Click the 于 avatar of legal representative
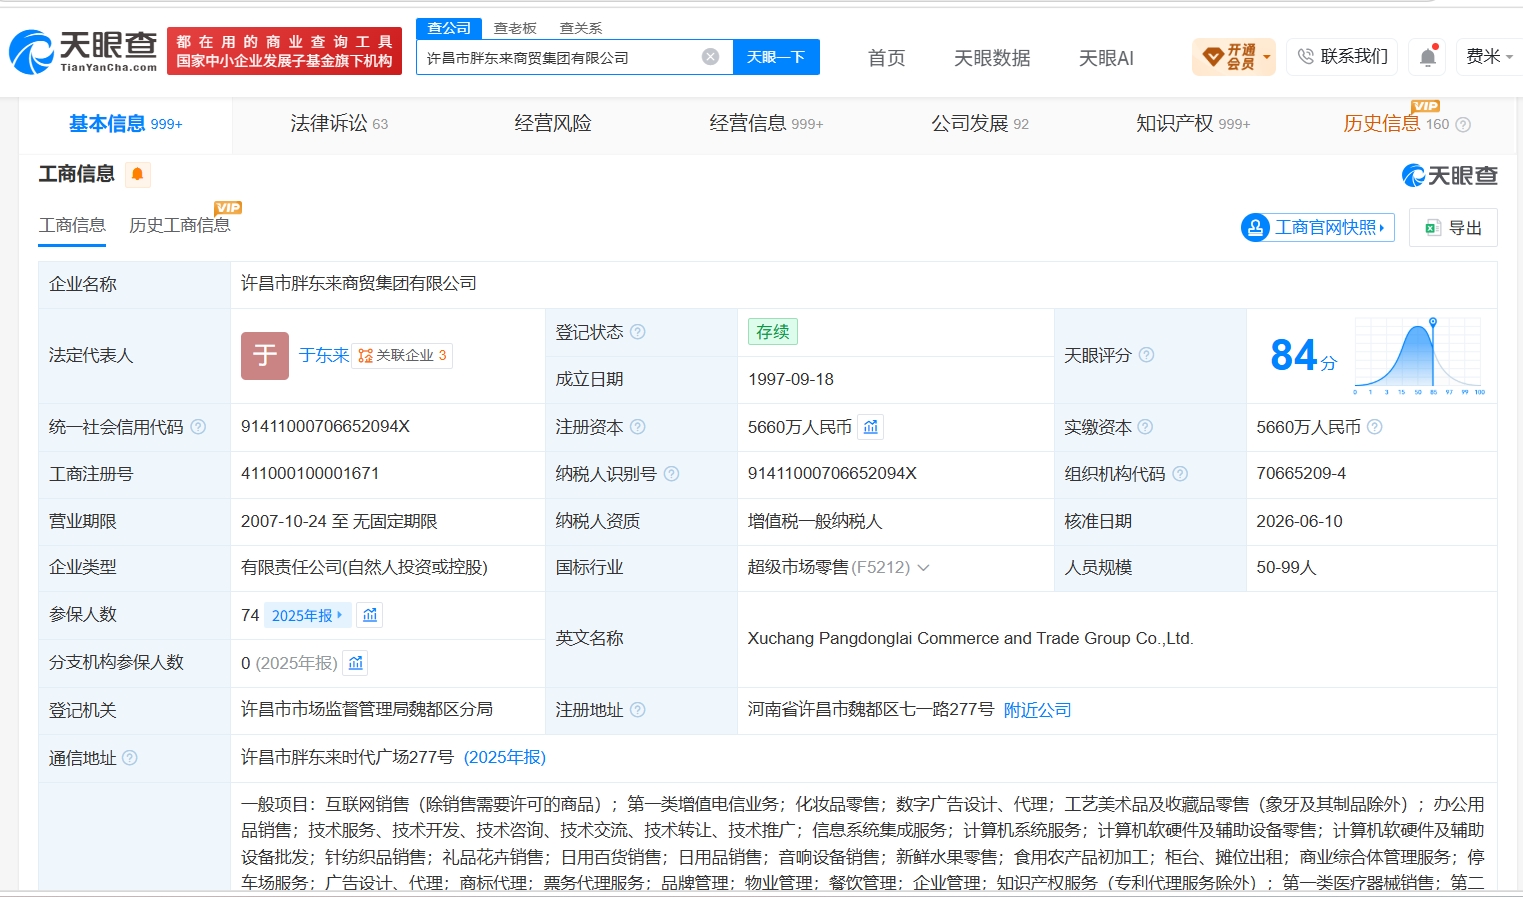 tap(265, 356)
